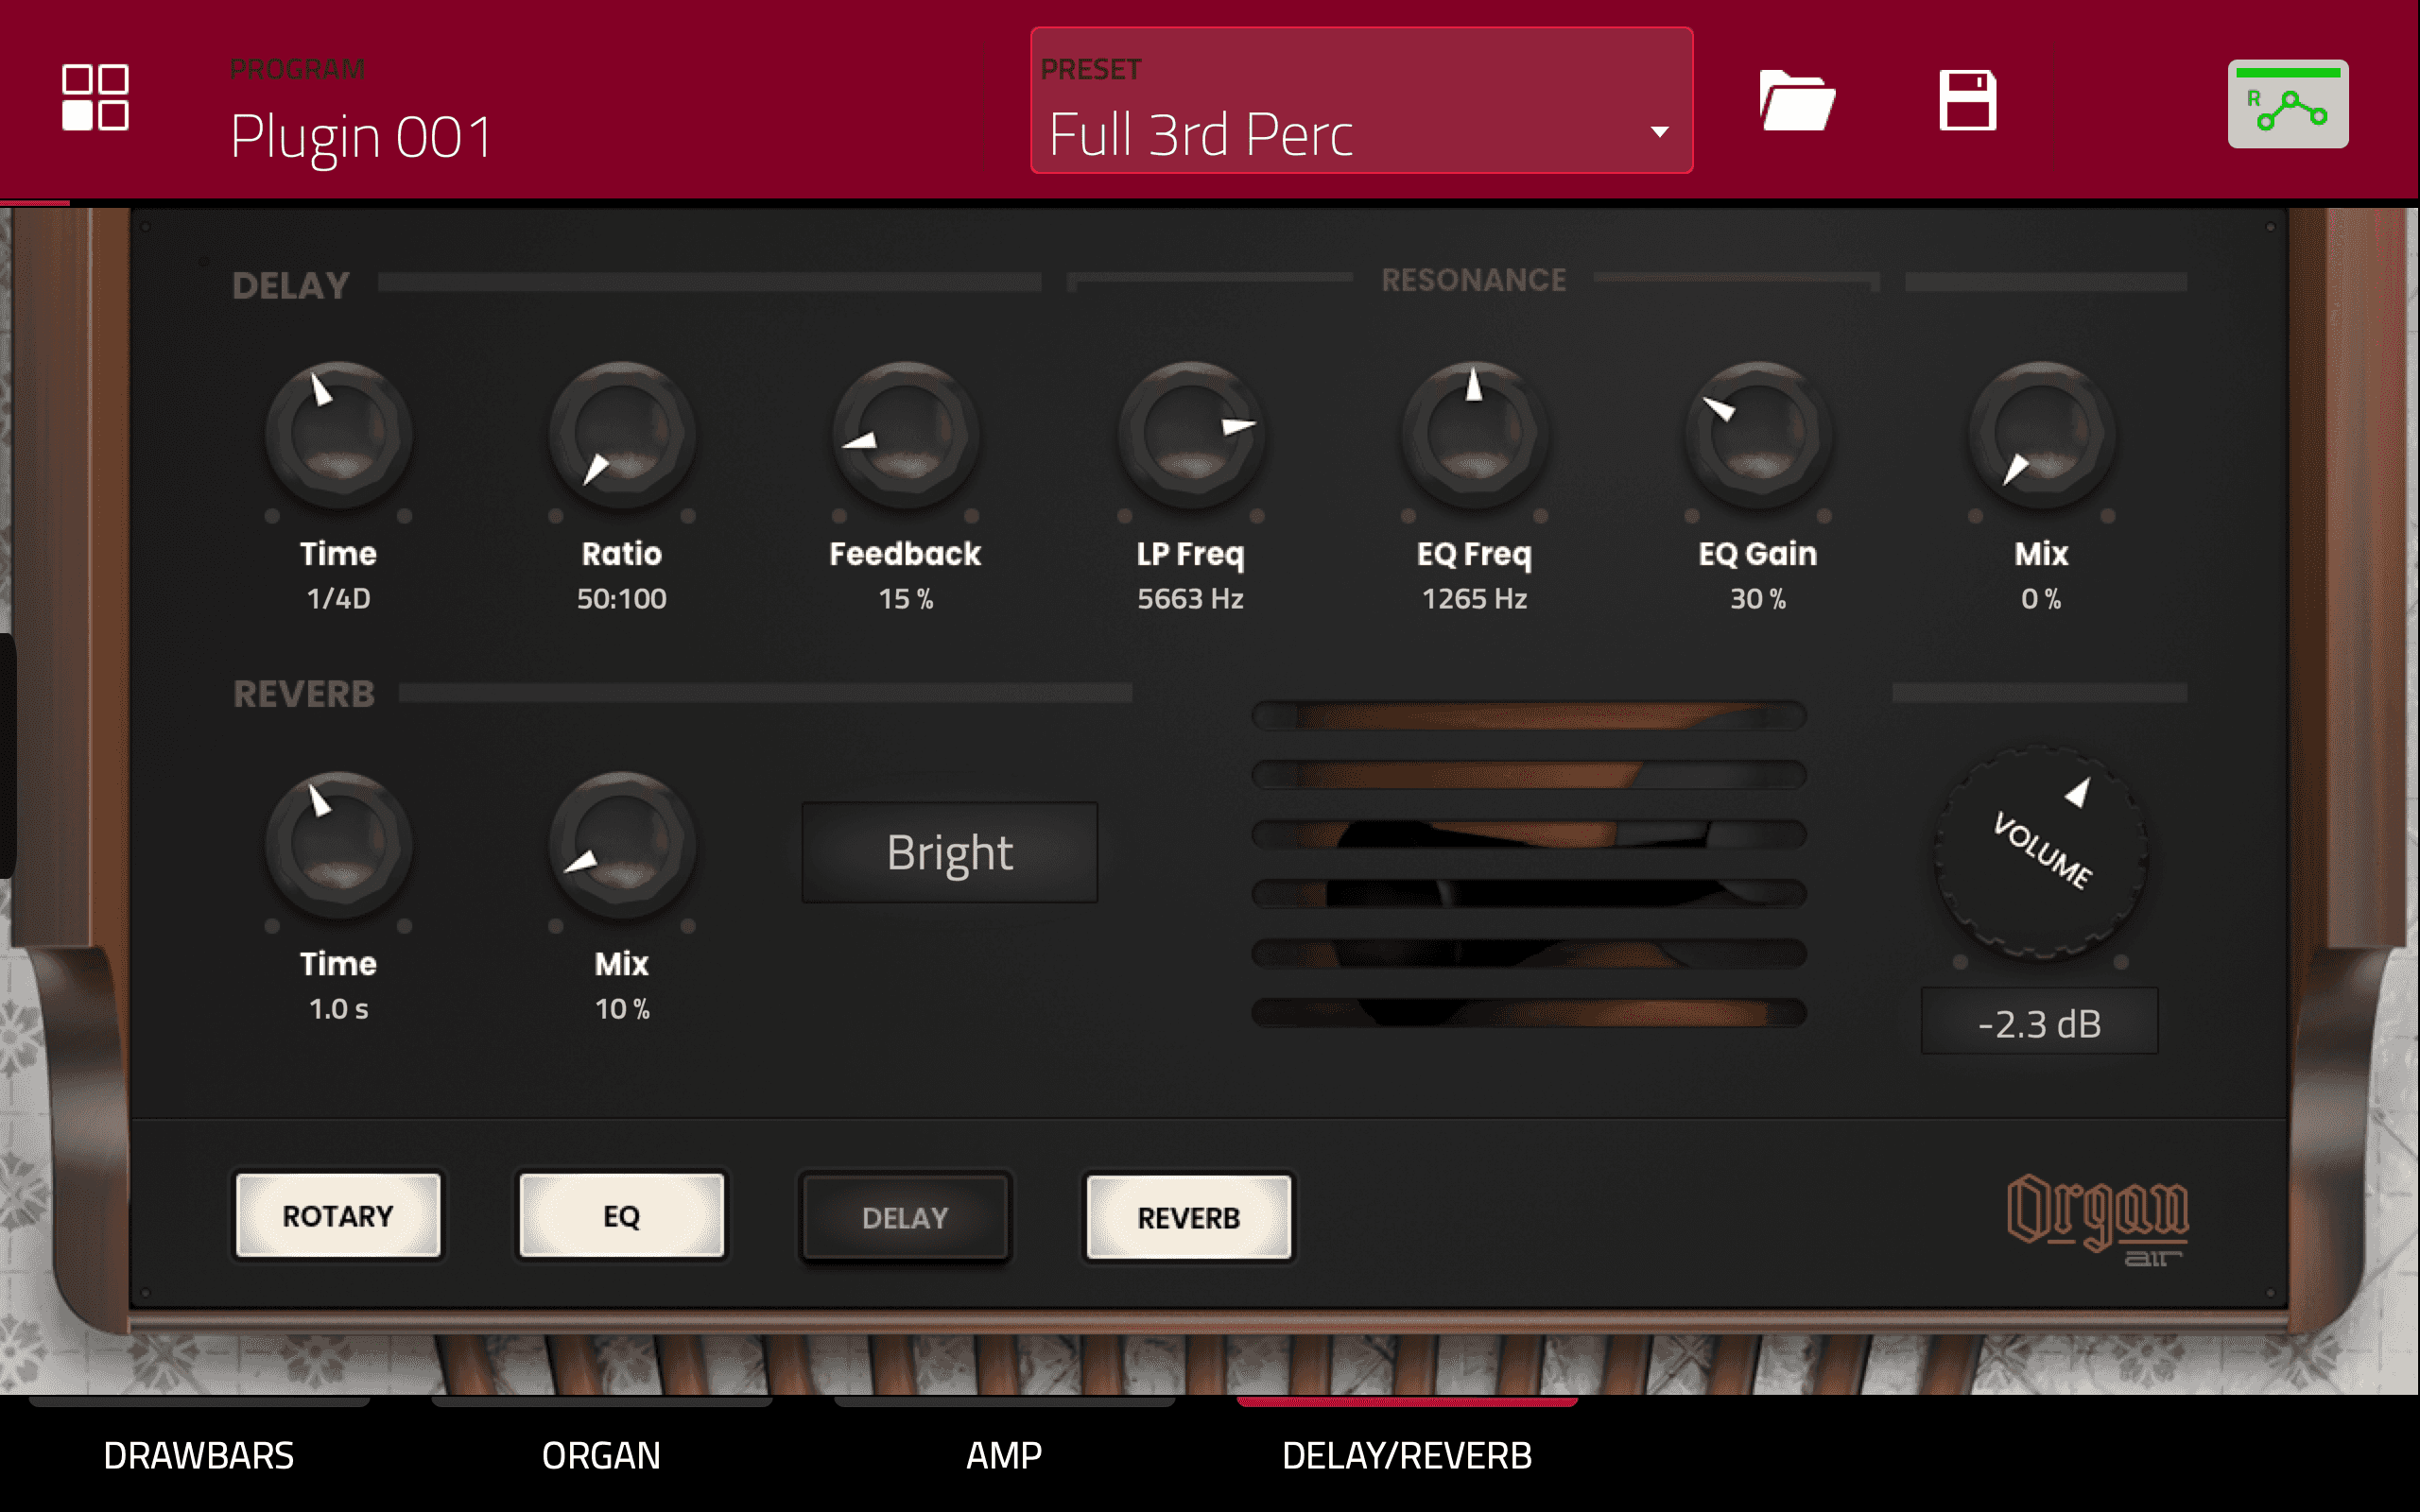Enable the DELAY effect switch
Image resolution: width=2420 pixels, height=1512 pixels.
coord(905,1217)
